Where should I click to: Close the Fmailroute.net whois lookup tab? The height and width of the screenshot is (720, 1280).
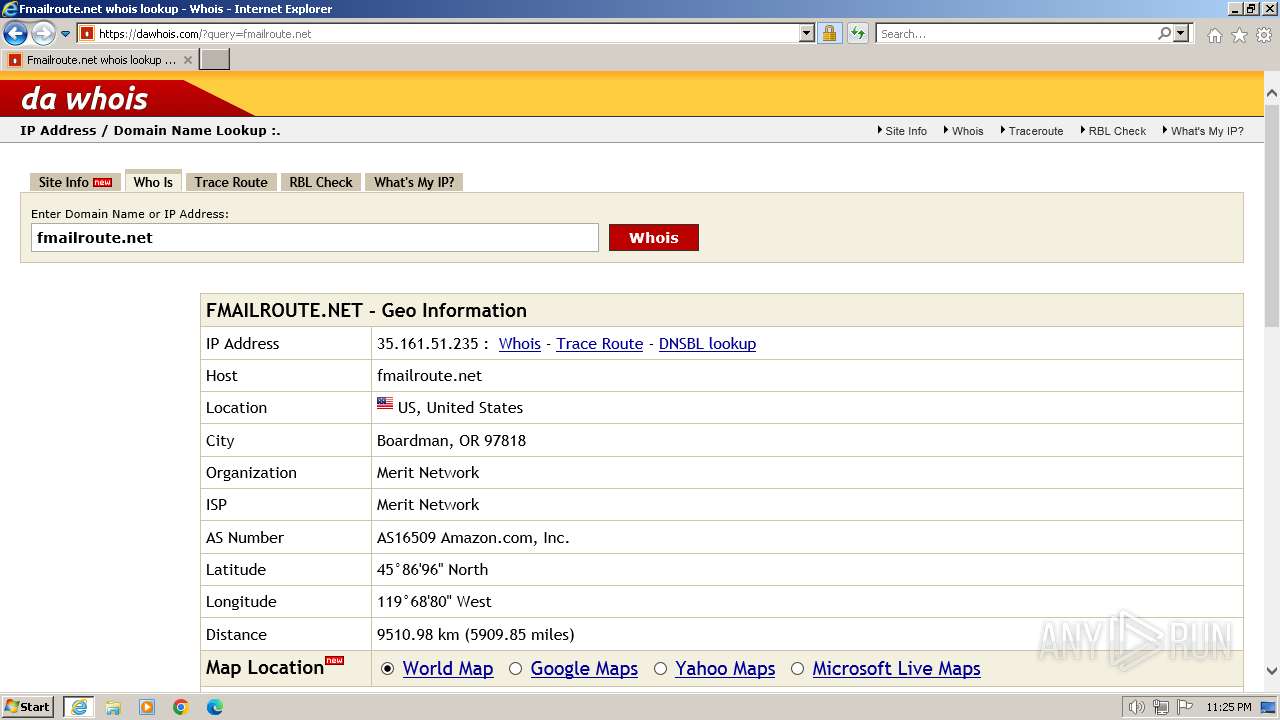(187, 60)
